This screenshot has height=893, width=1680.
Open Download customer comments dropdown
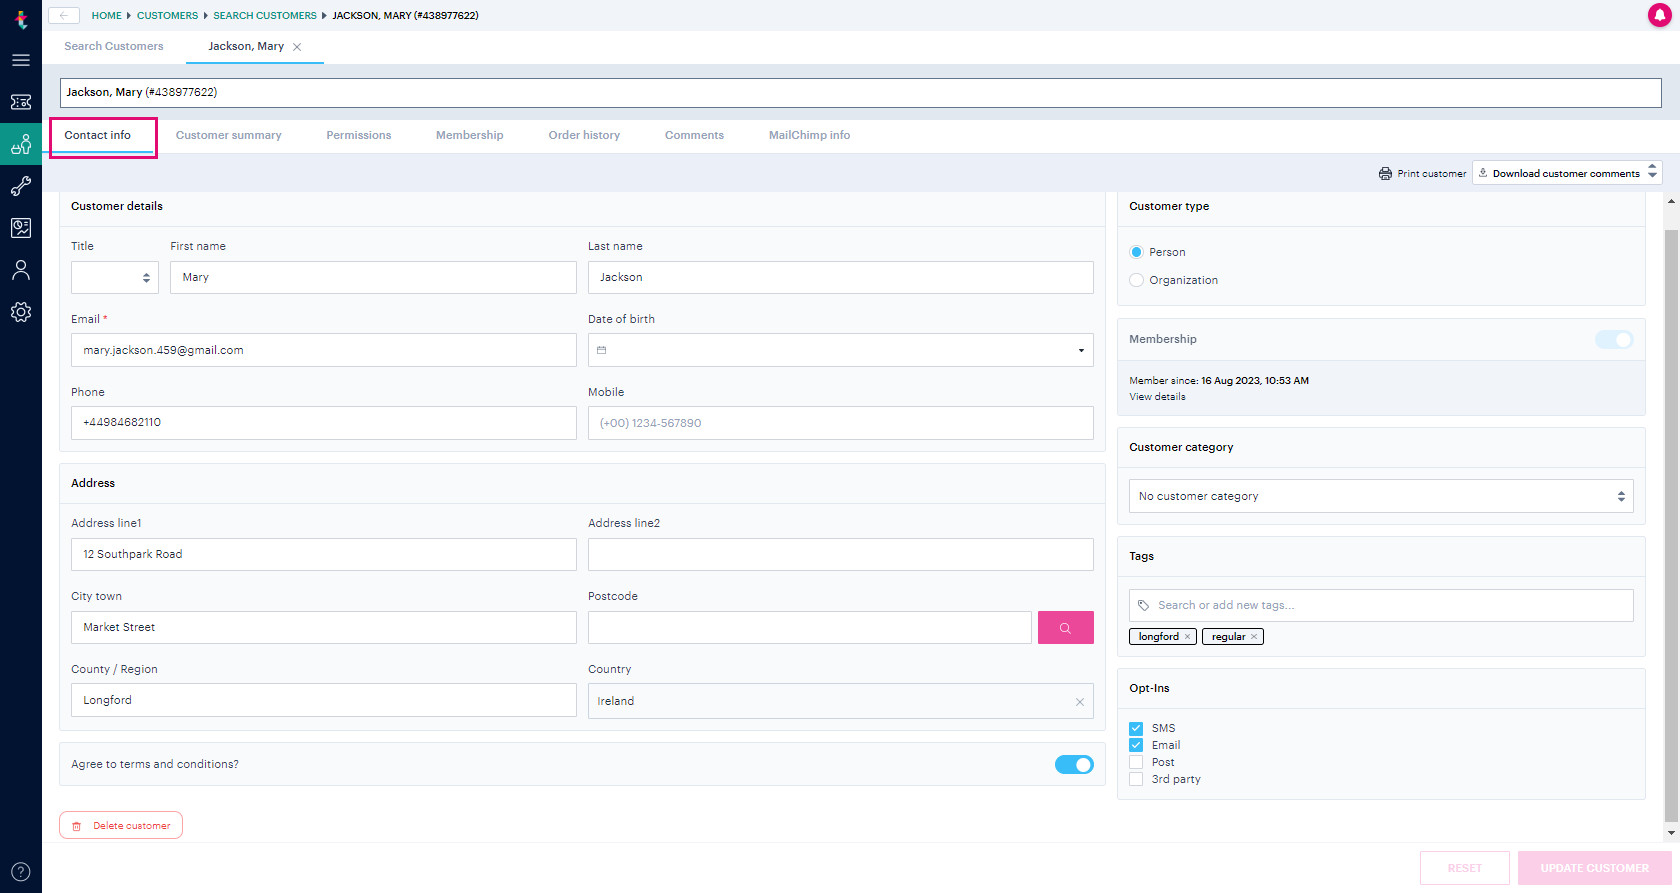click(1566, 174)
